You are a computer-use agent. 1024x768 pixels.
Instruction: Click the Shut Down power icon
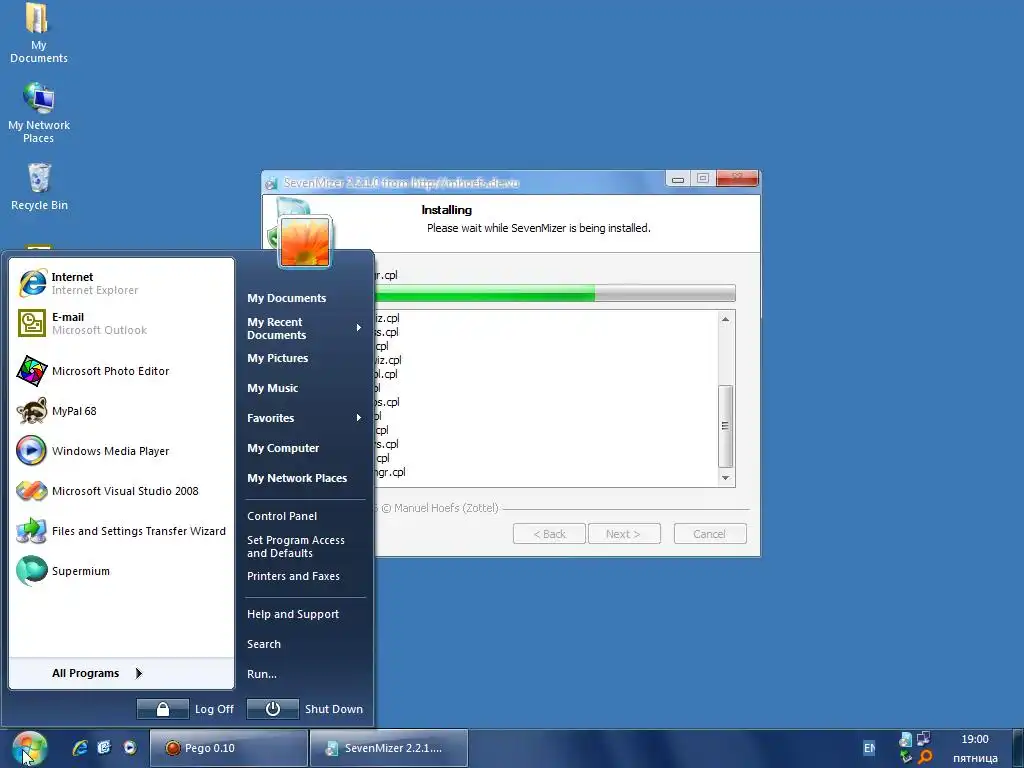[272, 709]
